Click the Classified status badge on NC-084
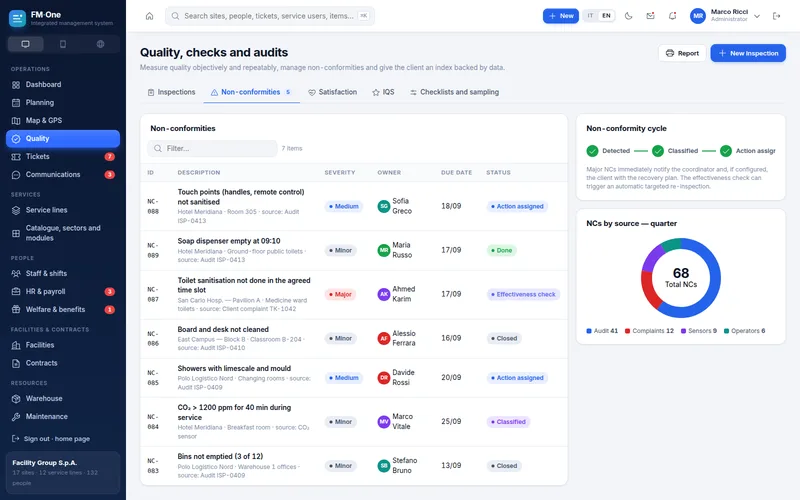The height and width of the screenshot is (500, 800). [508, 422]
